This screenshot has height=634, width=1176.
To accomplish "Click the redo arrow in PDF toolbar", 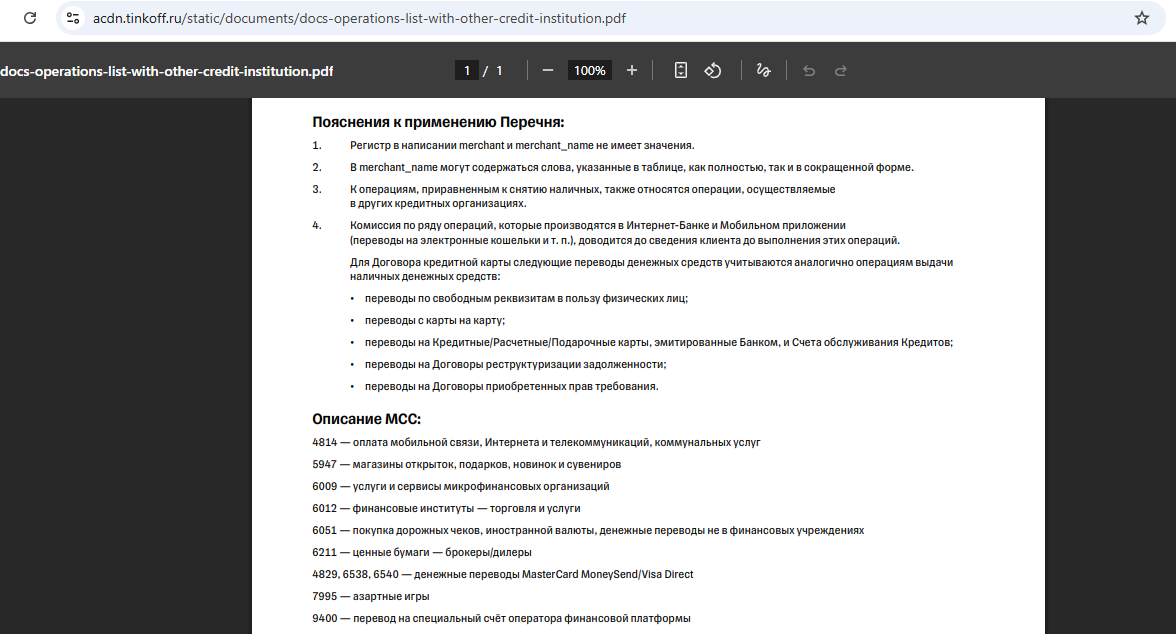I will 841,71.
